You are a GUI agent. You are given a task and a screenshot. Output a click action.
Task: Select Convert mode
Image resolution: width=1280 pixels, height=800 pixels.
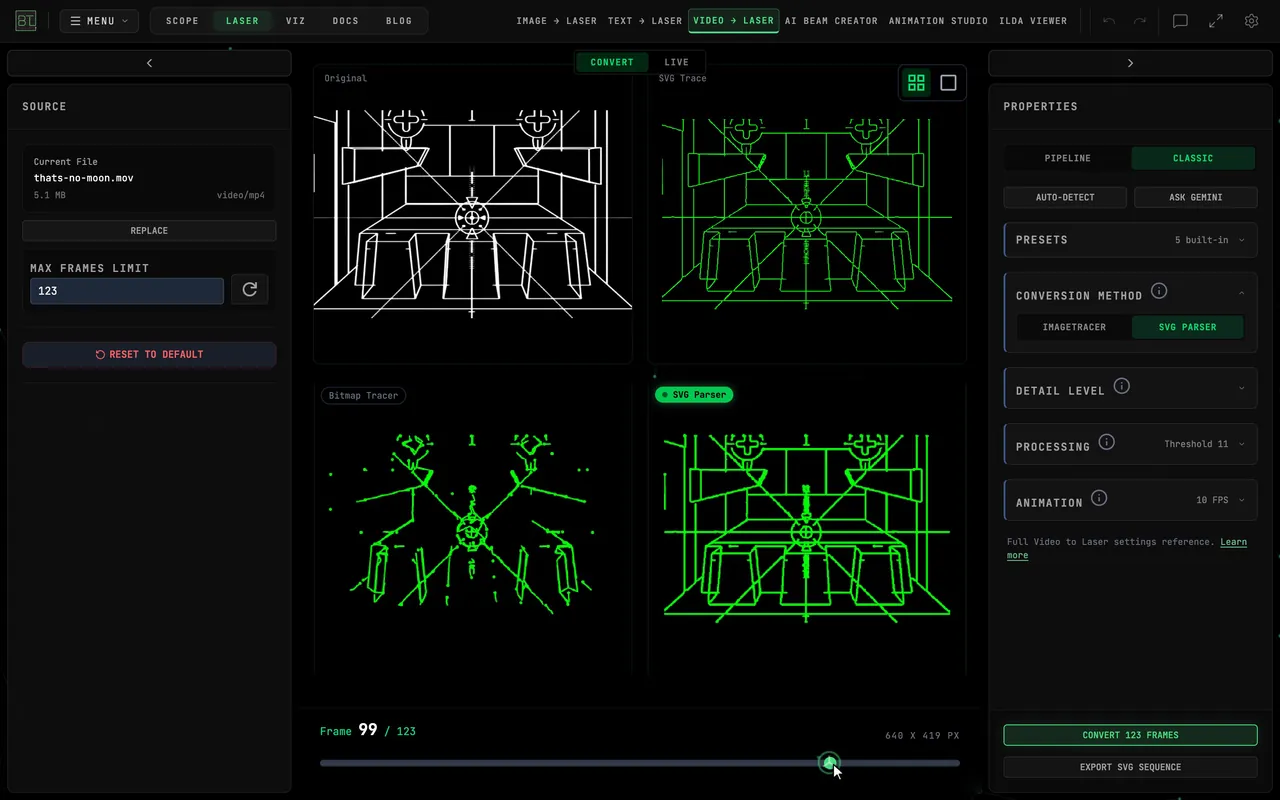pyautogui.click(x=612, y=62)
